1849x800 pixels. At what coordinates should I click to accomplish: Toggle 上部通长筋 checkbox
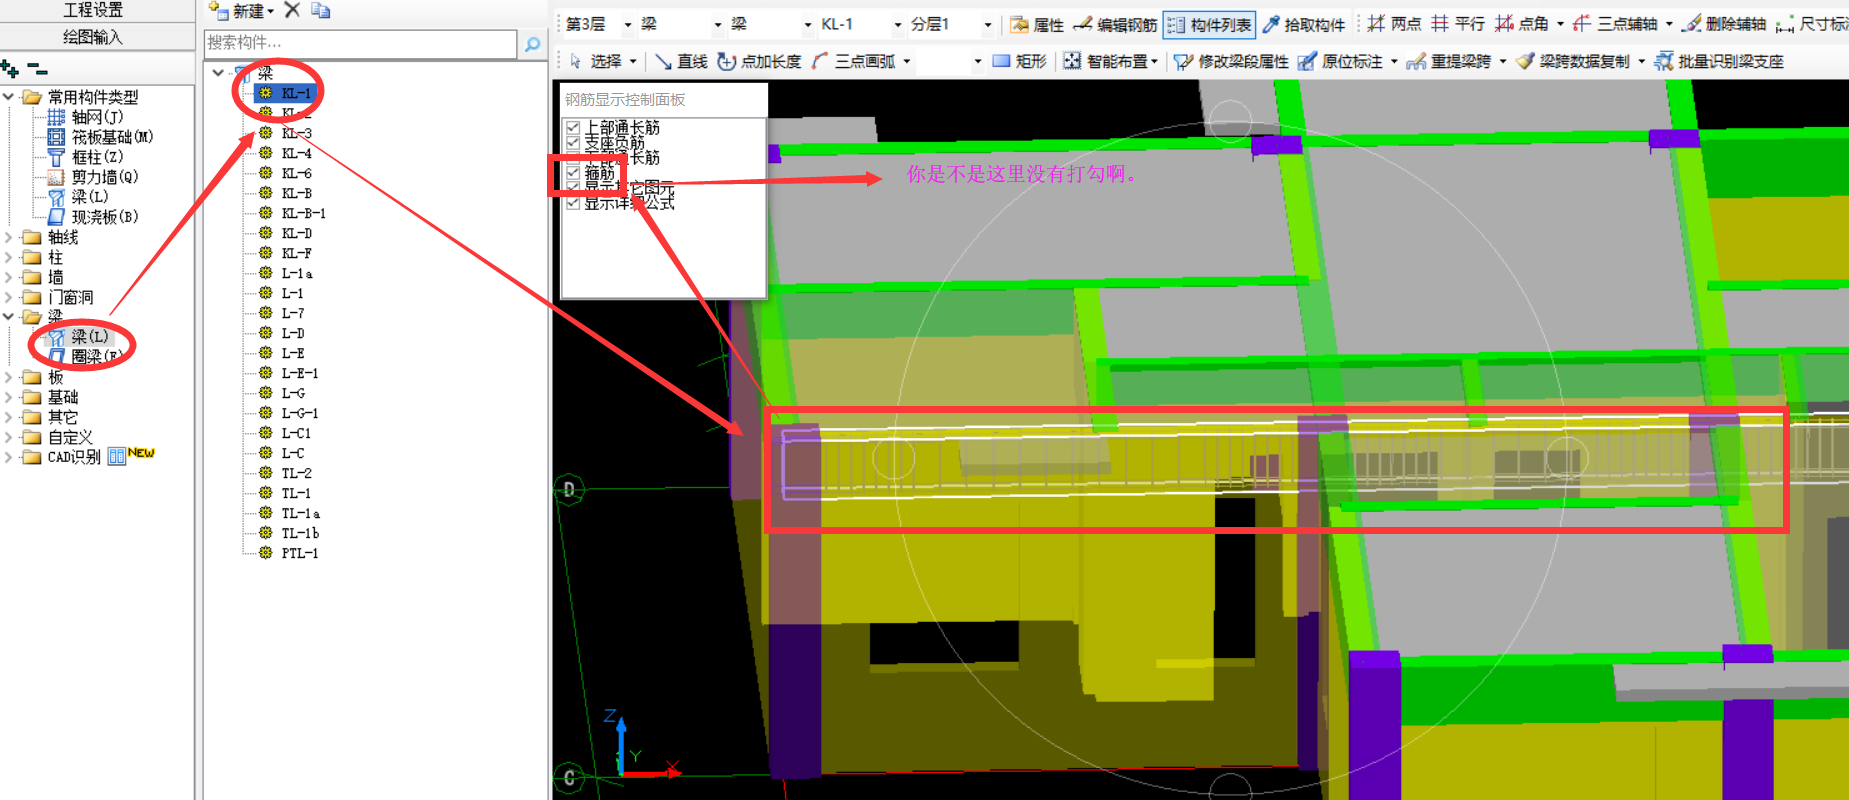(x=573, y=127)
